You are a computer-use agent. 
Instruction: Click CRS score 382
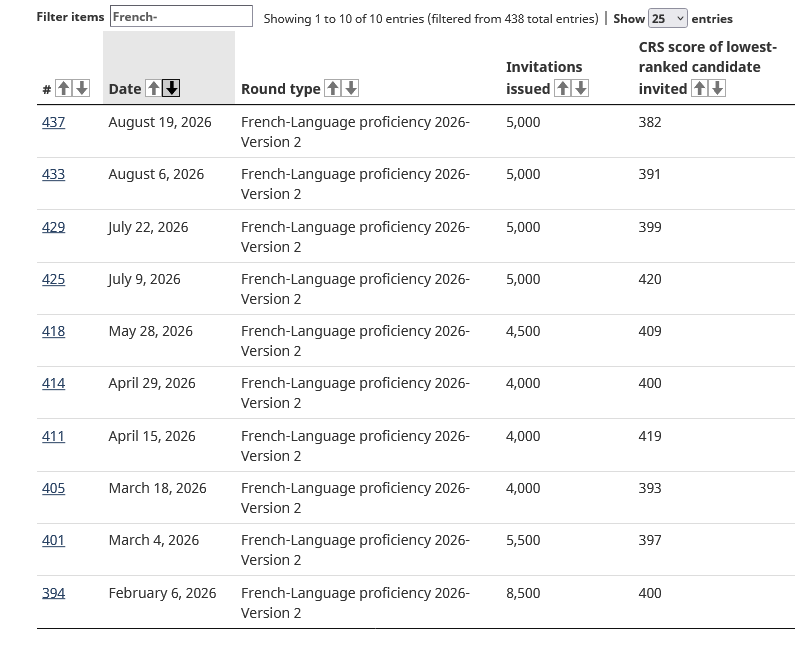(x=650, y=122)
